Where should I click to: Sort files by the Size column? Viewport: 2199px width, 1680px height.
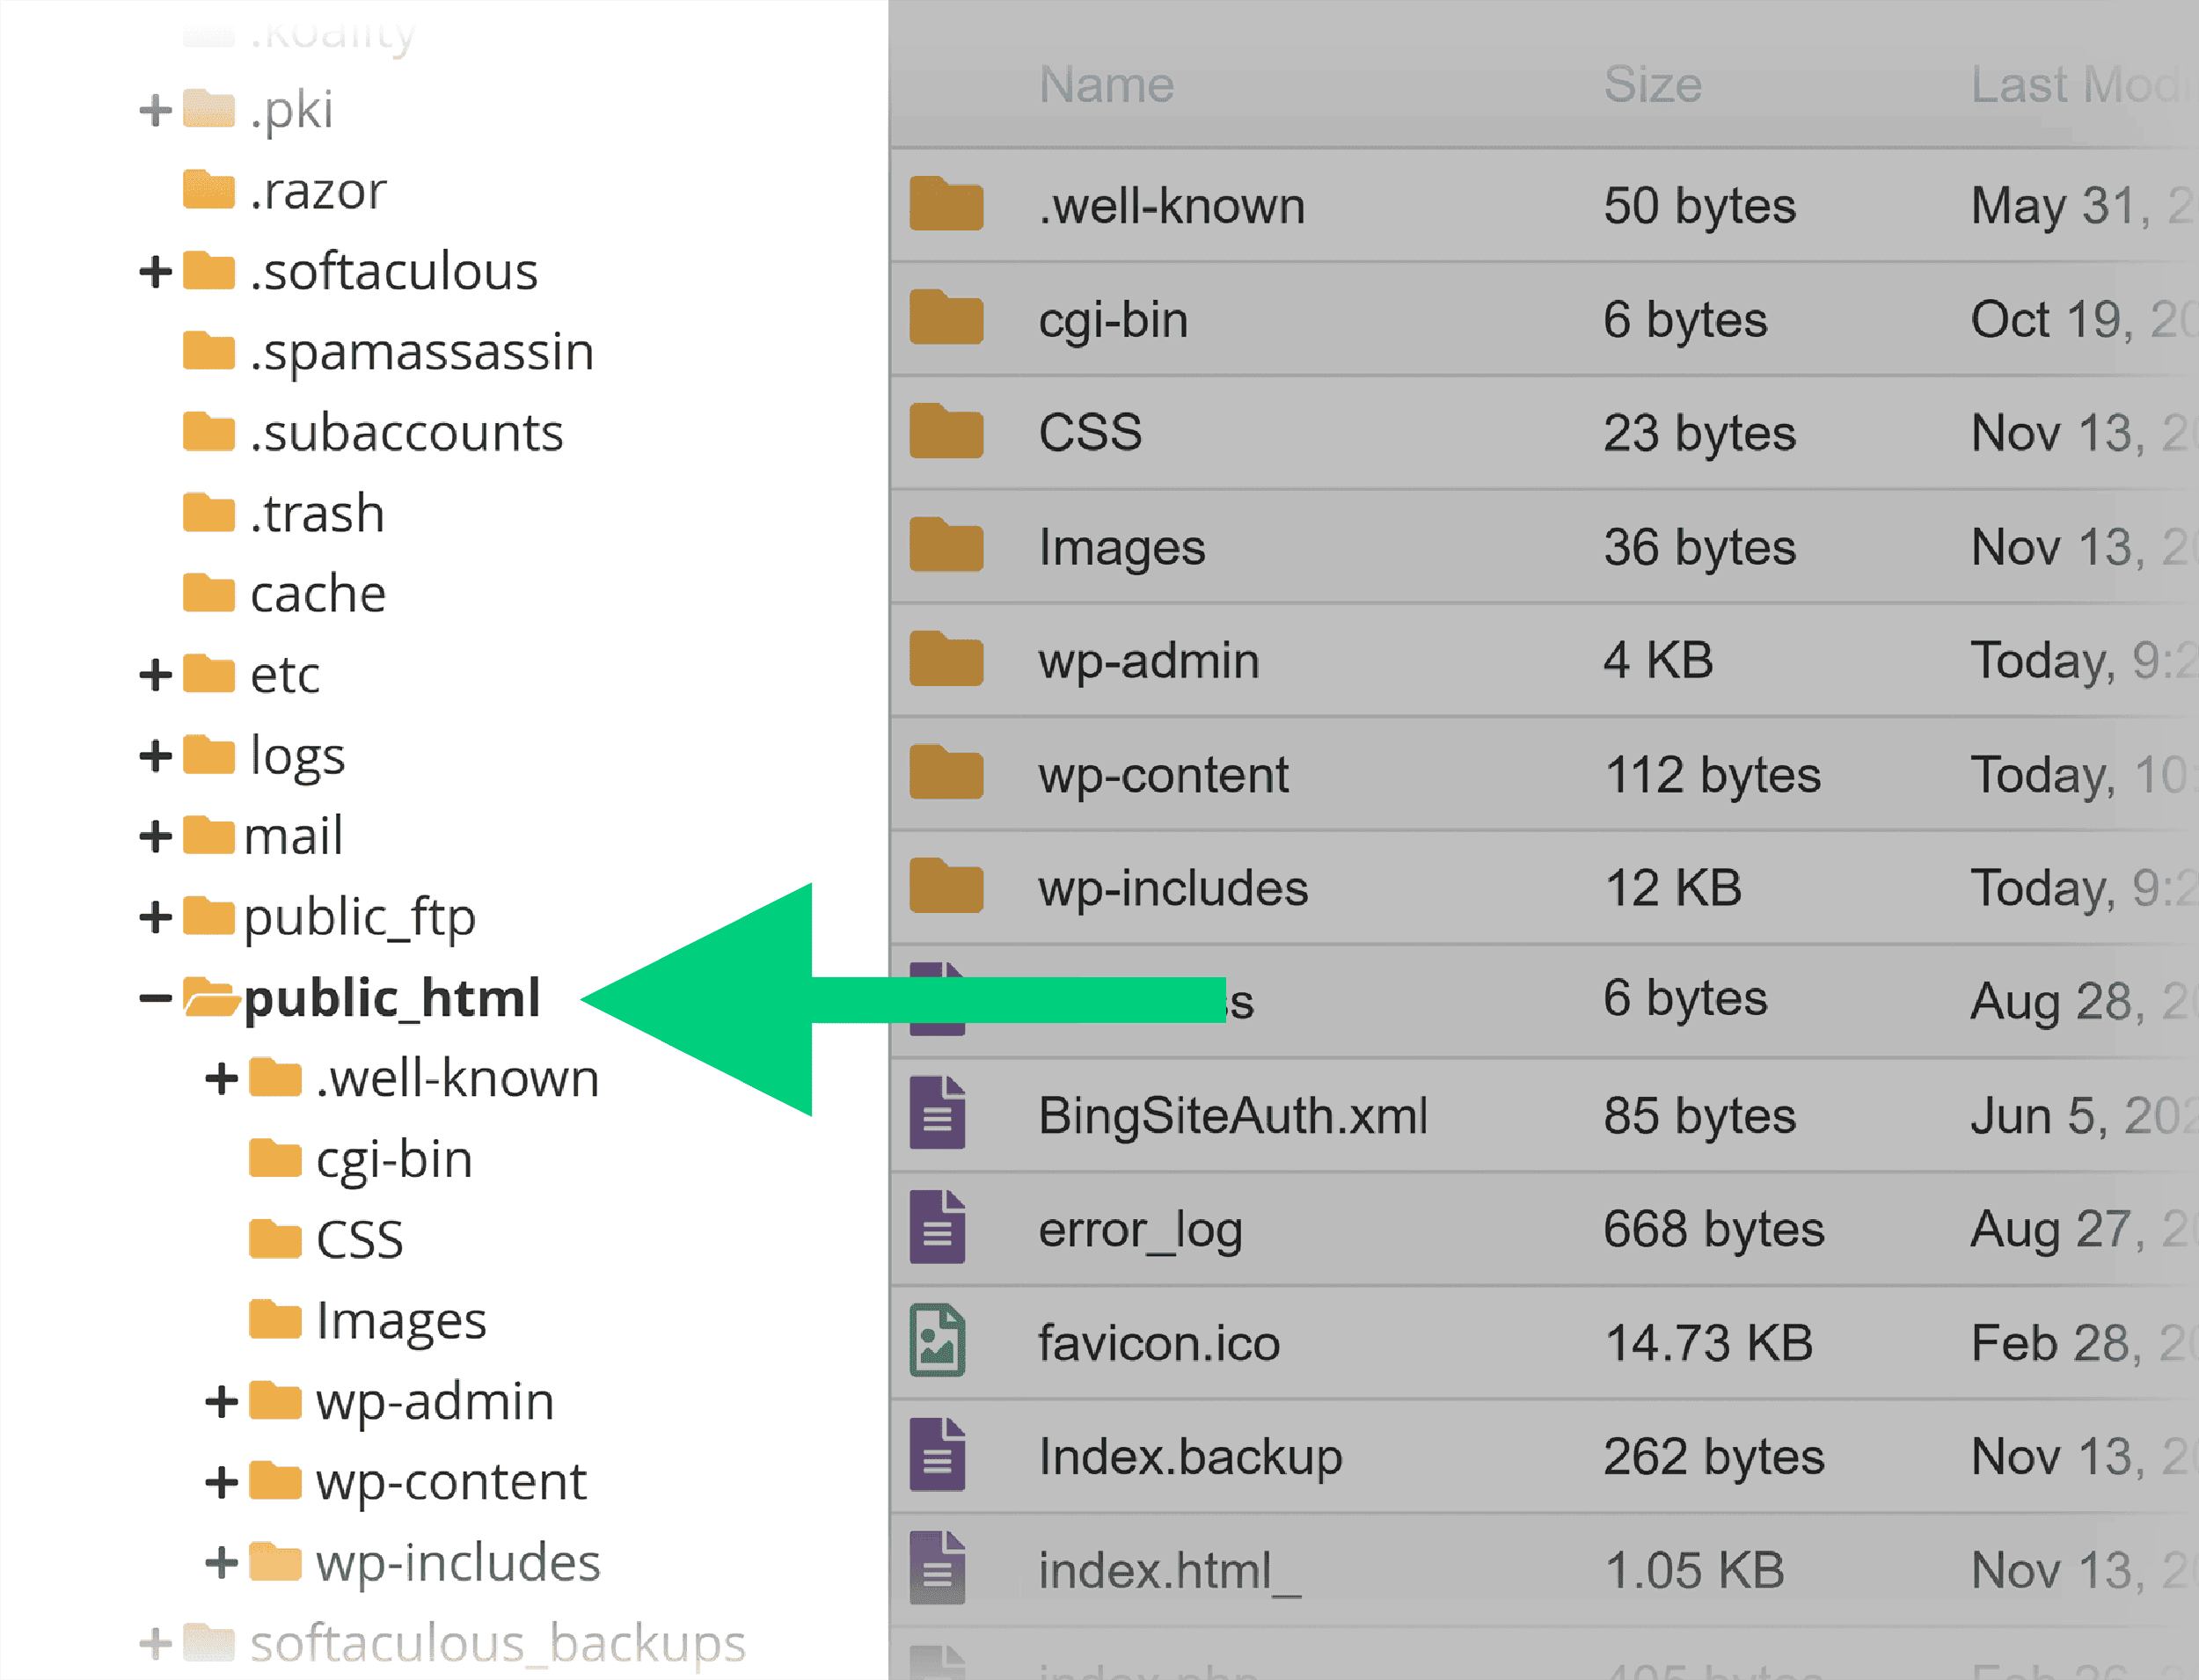pyautogui.click(x=1652, y=84)
